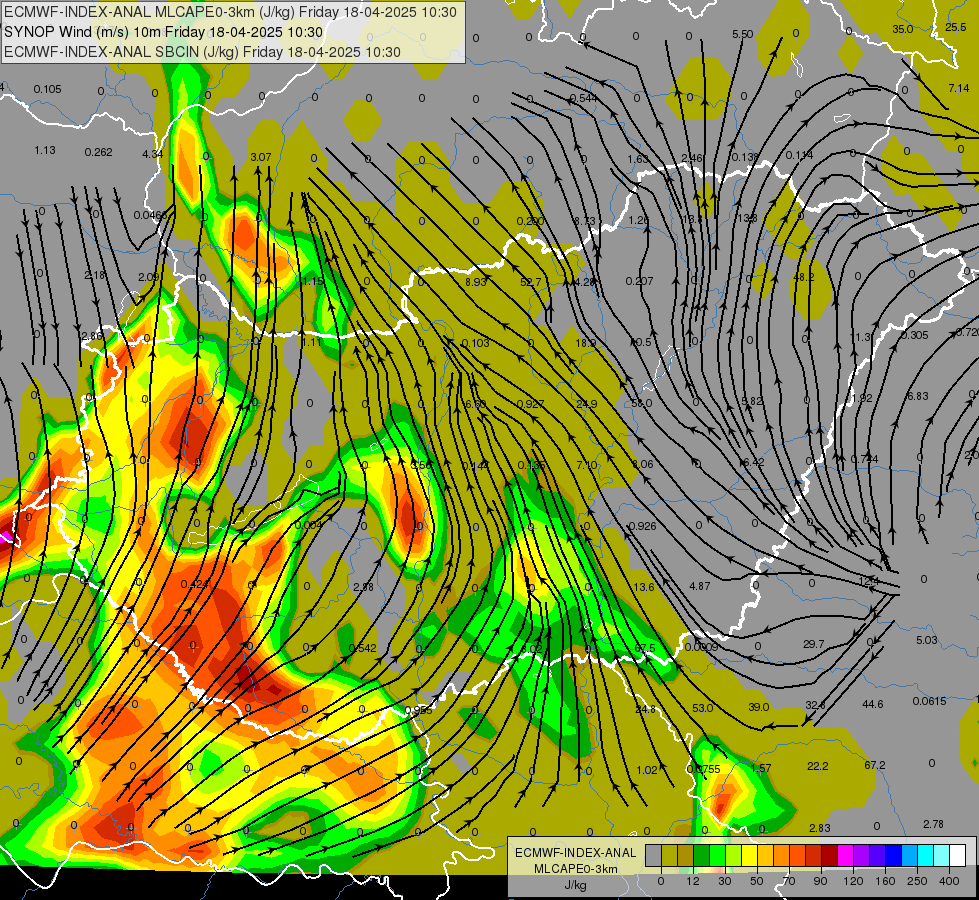Click the SYNOP Wind 10m title line

click(x=164, y=32)
